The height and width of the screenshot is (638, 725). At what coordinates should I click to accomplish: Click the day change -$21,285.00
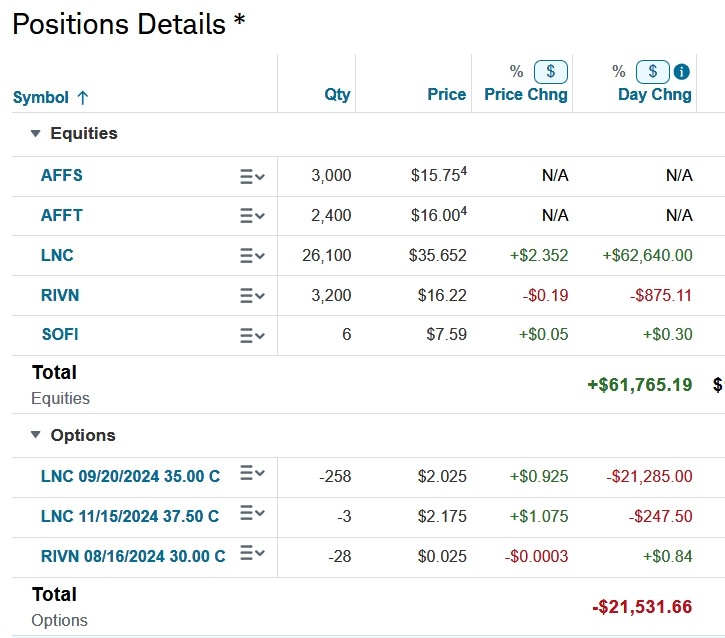649,476
